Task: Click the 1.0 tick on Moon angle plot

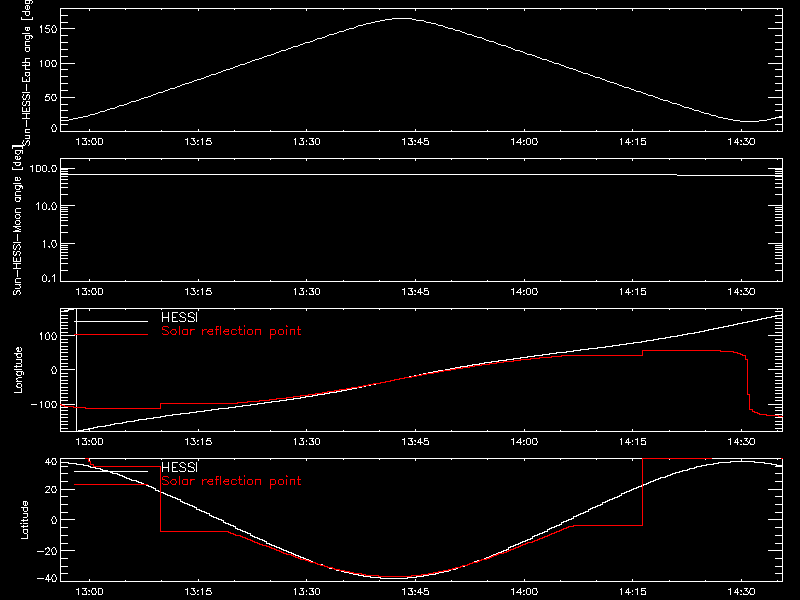Action: [x=48, y=244]
